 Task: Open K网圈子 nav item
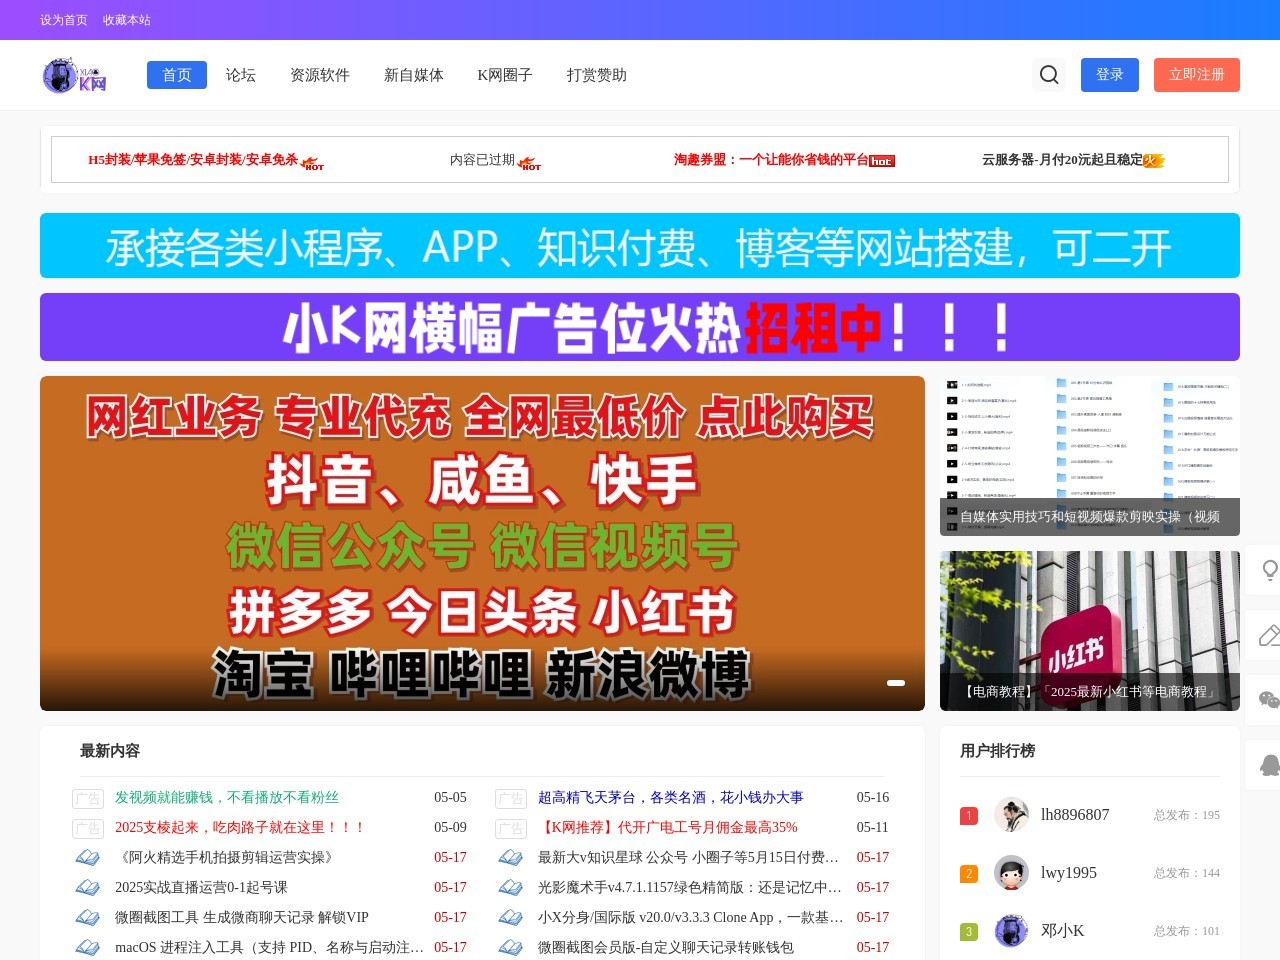505,75
